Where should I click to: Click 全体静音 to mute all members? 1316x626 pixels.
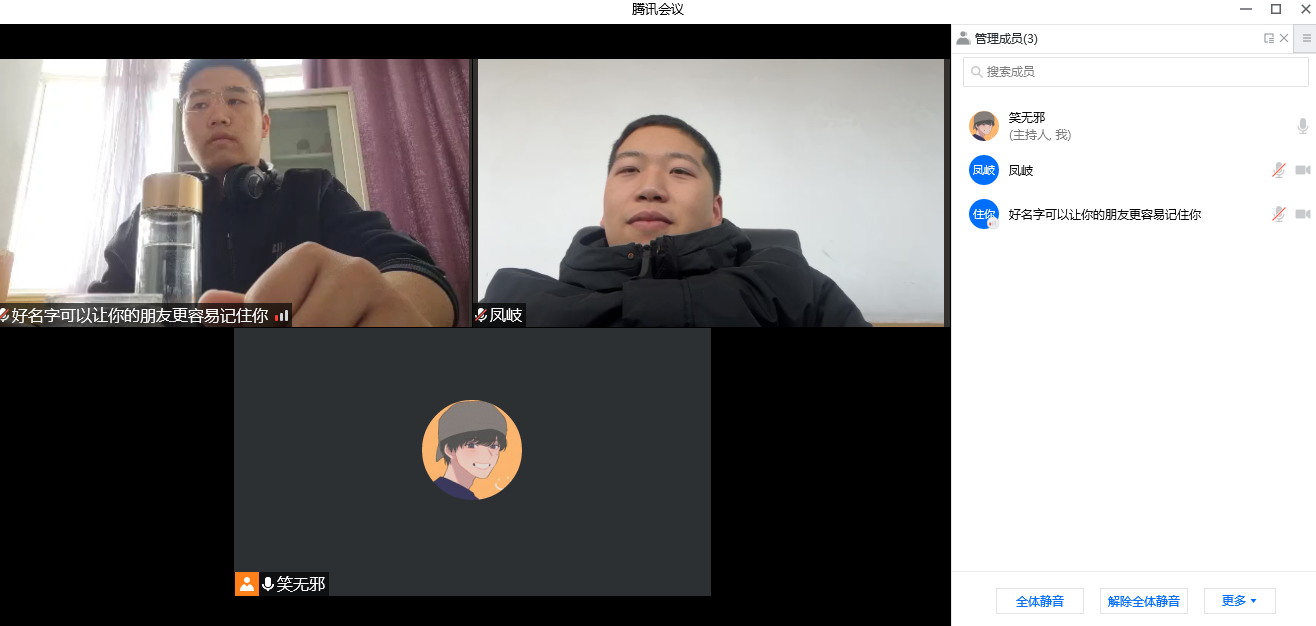coord(1040,601)
